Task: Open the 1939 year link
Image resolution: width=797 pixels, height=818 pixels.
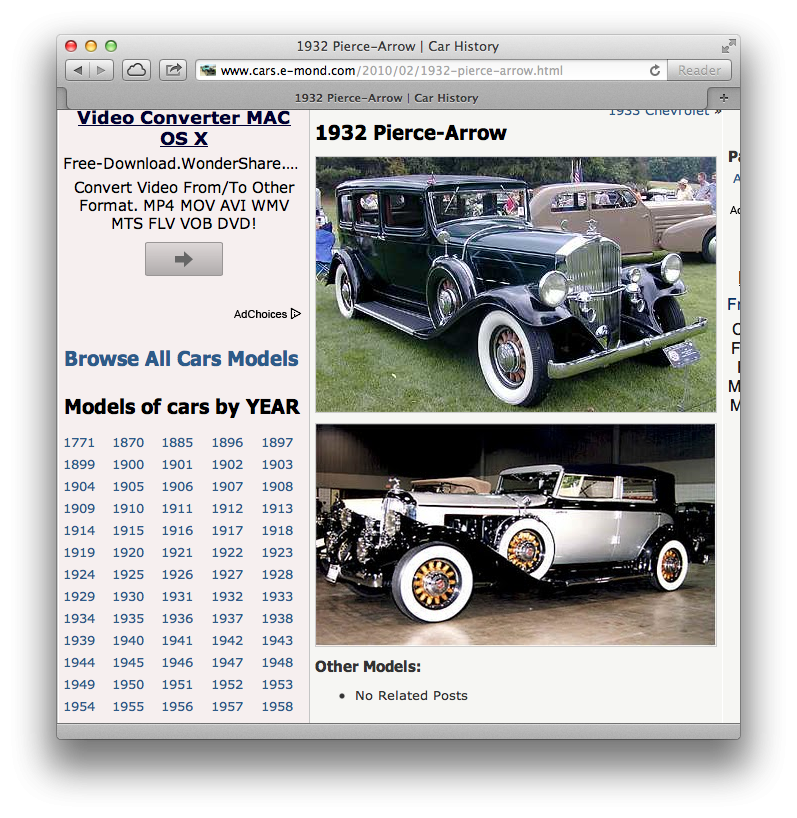Action: tap(79, 640)
